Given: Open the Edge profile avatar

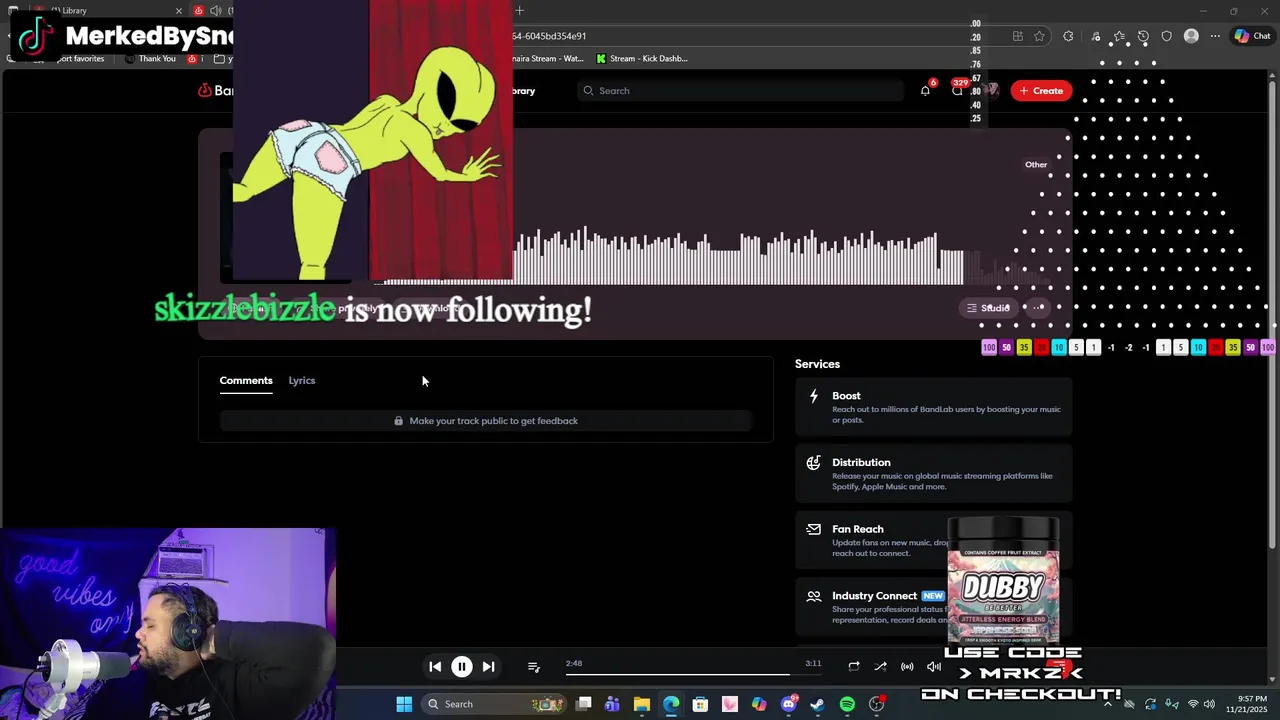Looking at the screenshot, I should [x=1191, y=36].
